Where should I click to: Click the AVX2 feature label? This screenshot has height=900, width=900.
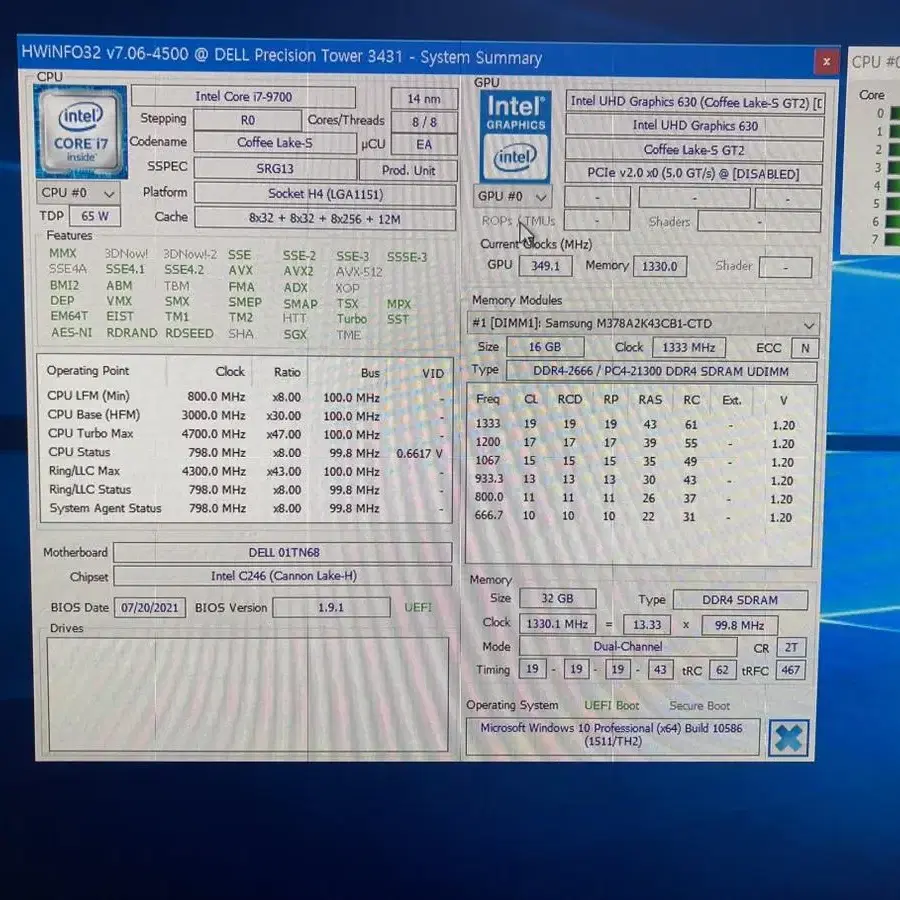click(298, 271)
